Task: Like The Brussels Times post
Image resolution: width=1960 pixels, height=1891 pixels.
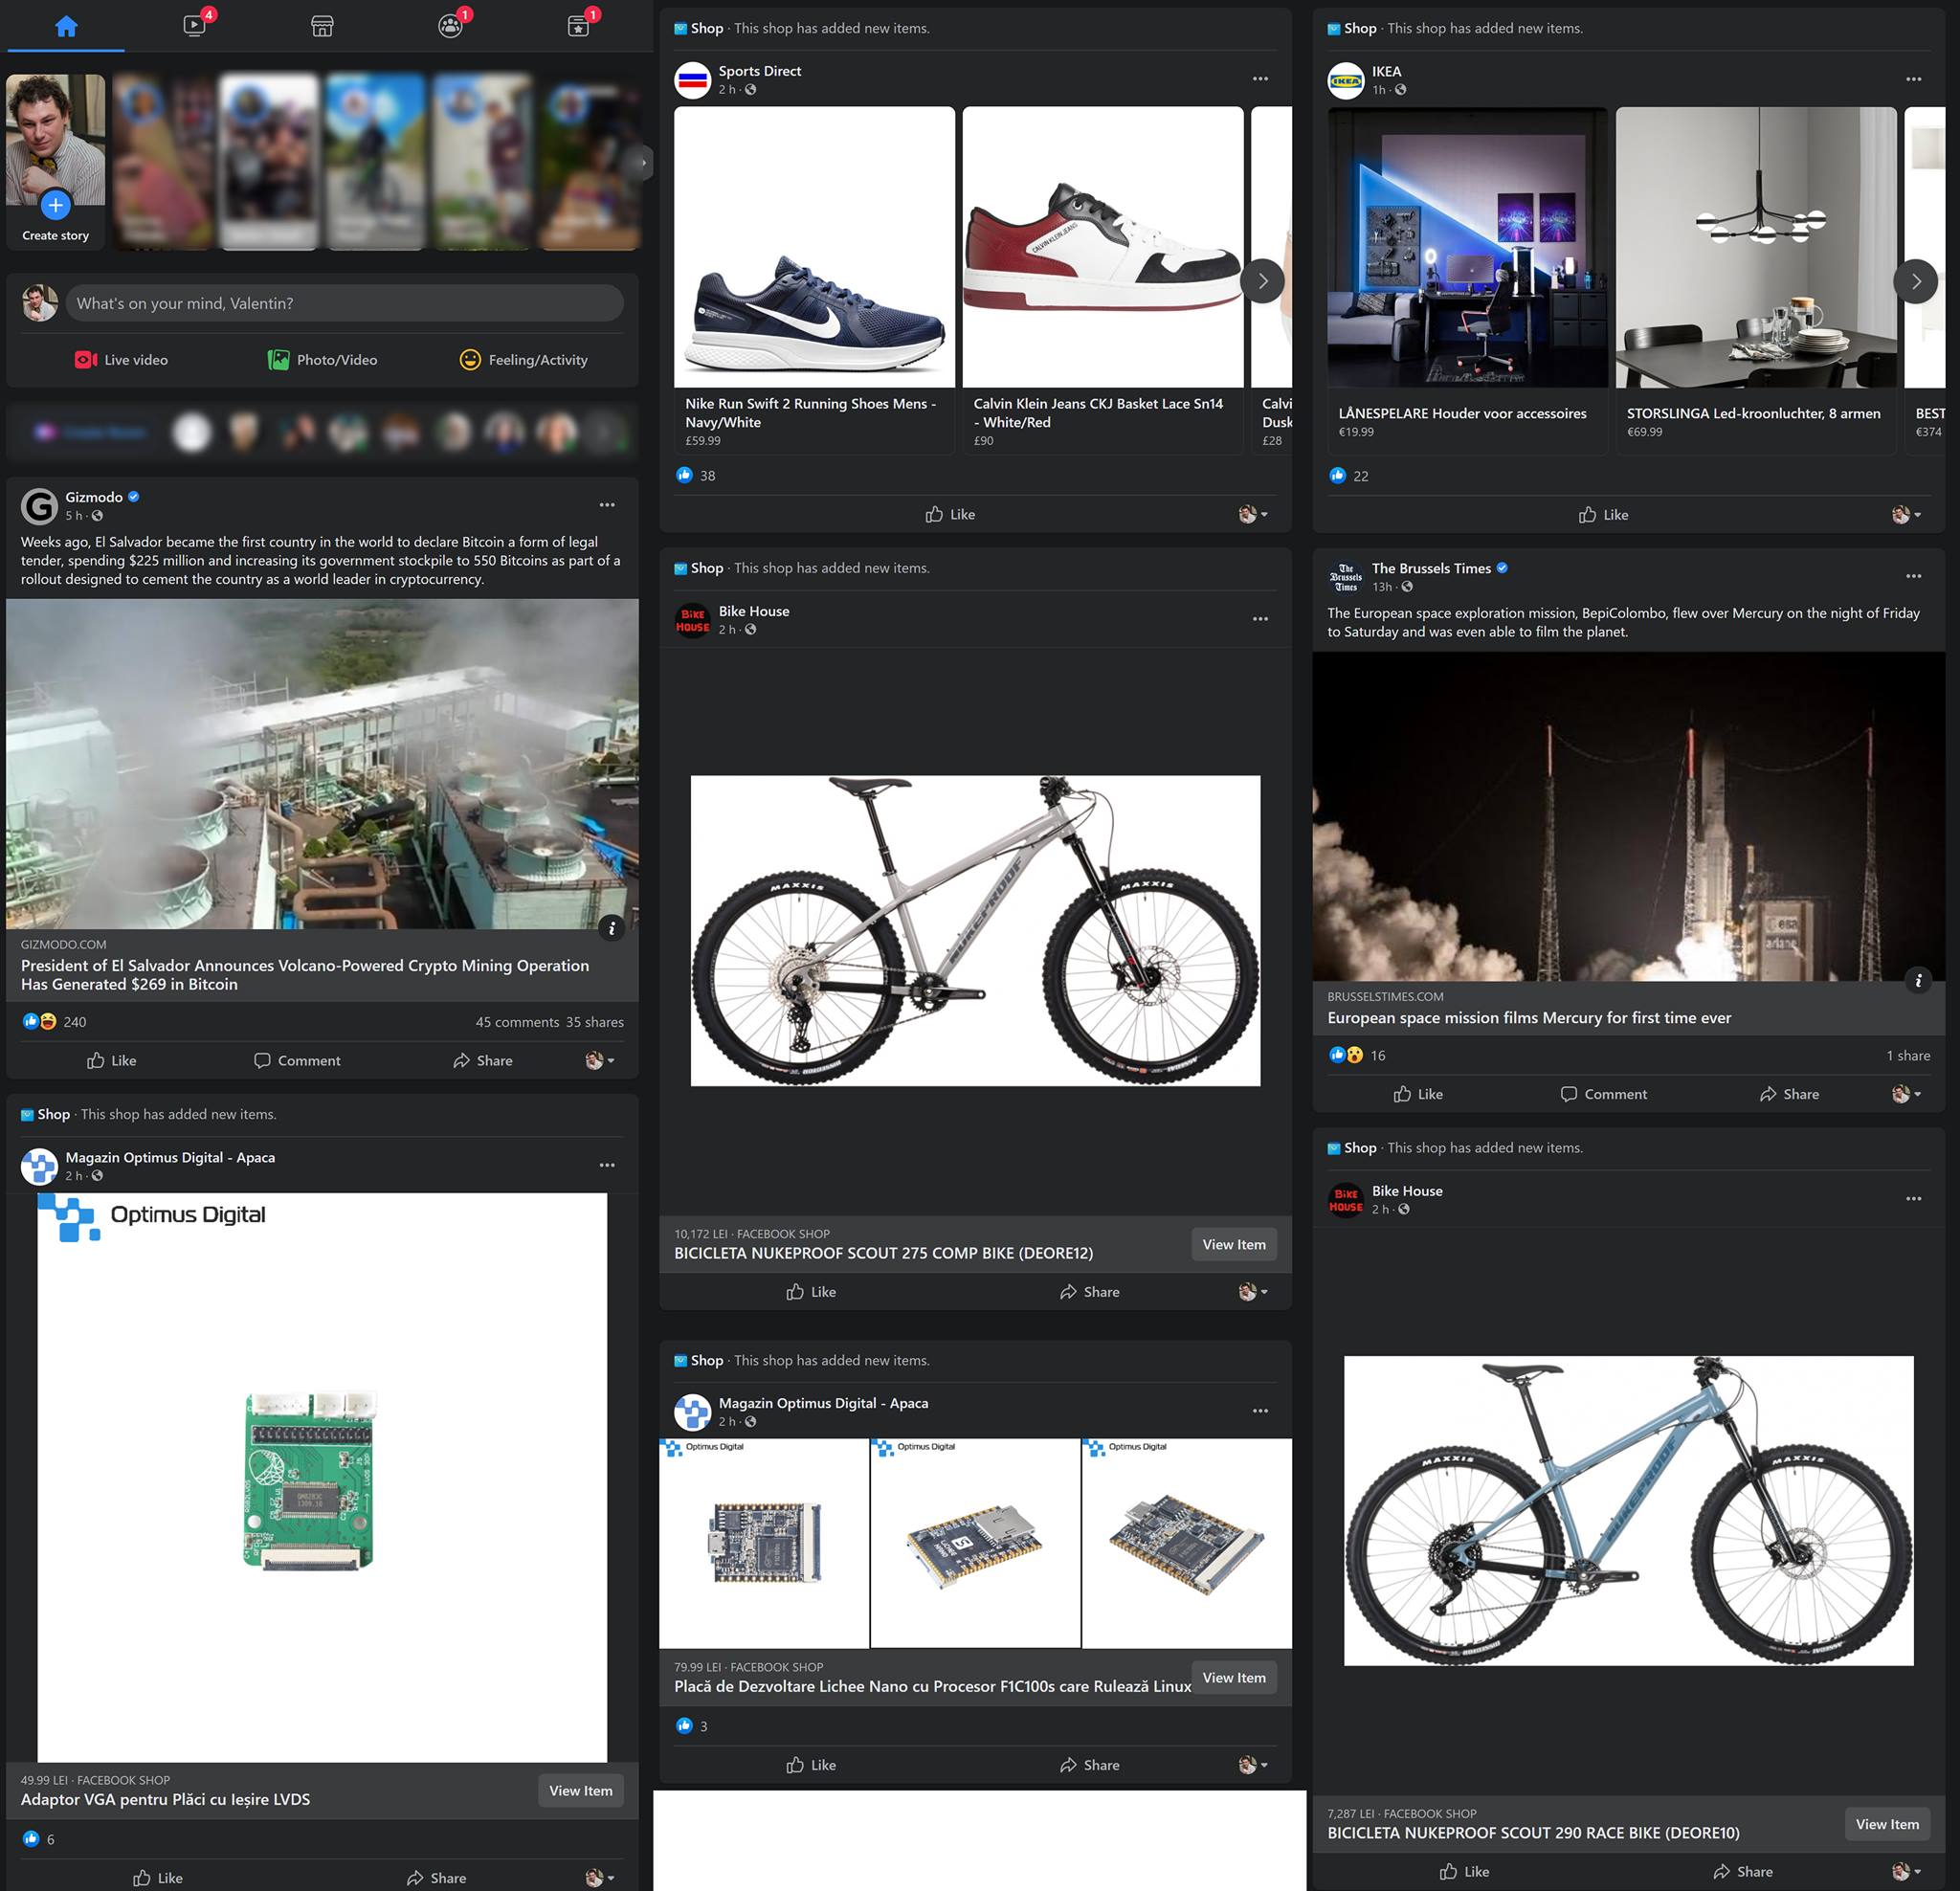Action: (1418, 1094)
